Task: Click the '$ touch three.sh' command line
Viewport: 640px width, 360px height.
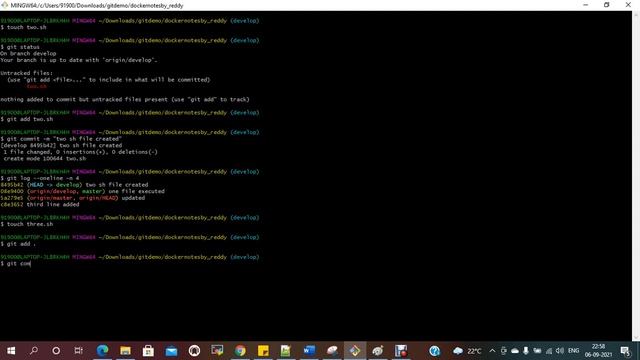Action: (27, 224)
